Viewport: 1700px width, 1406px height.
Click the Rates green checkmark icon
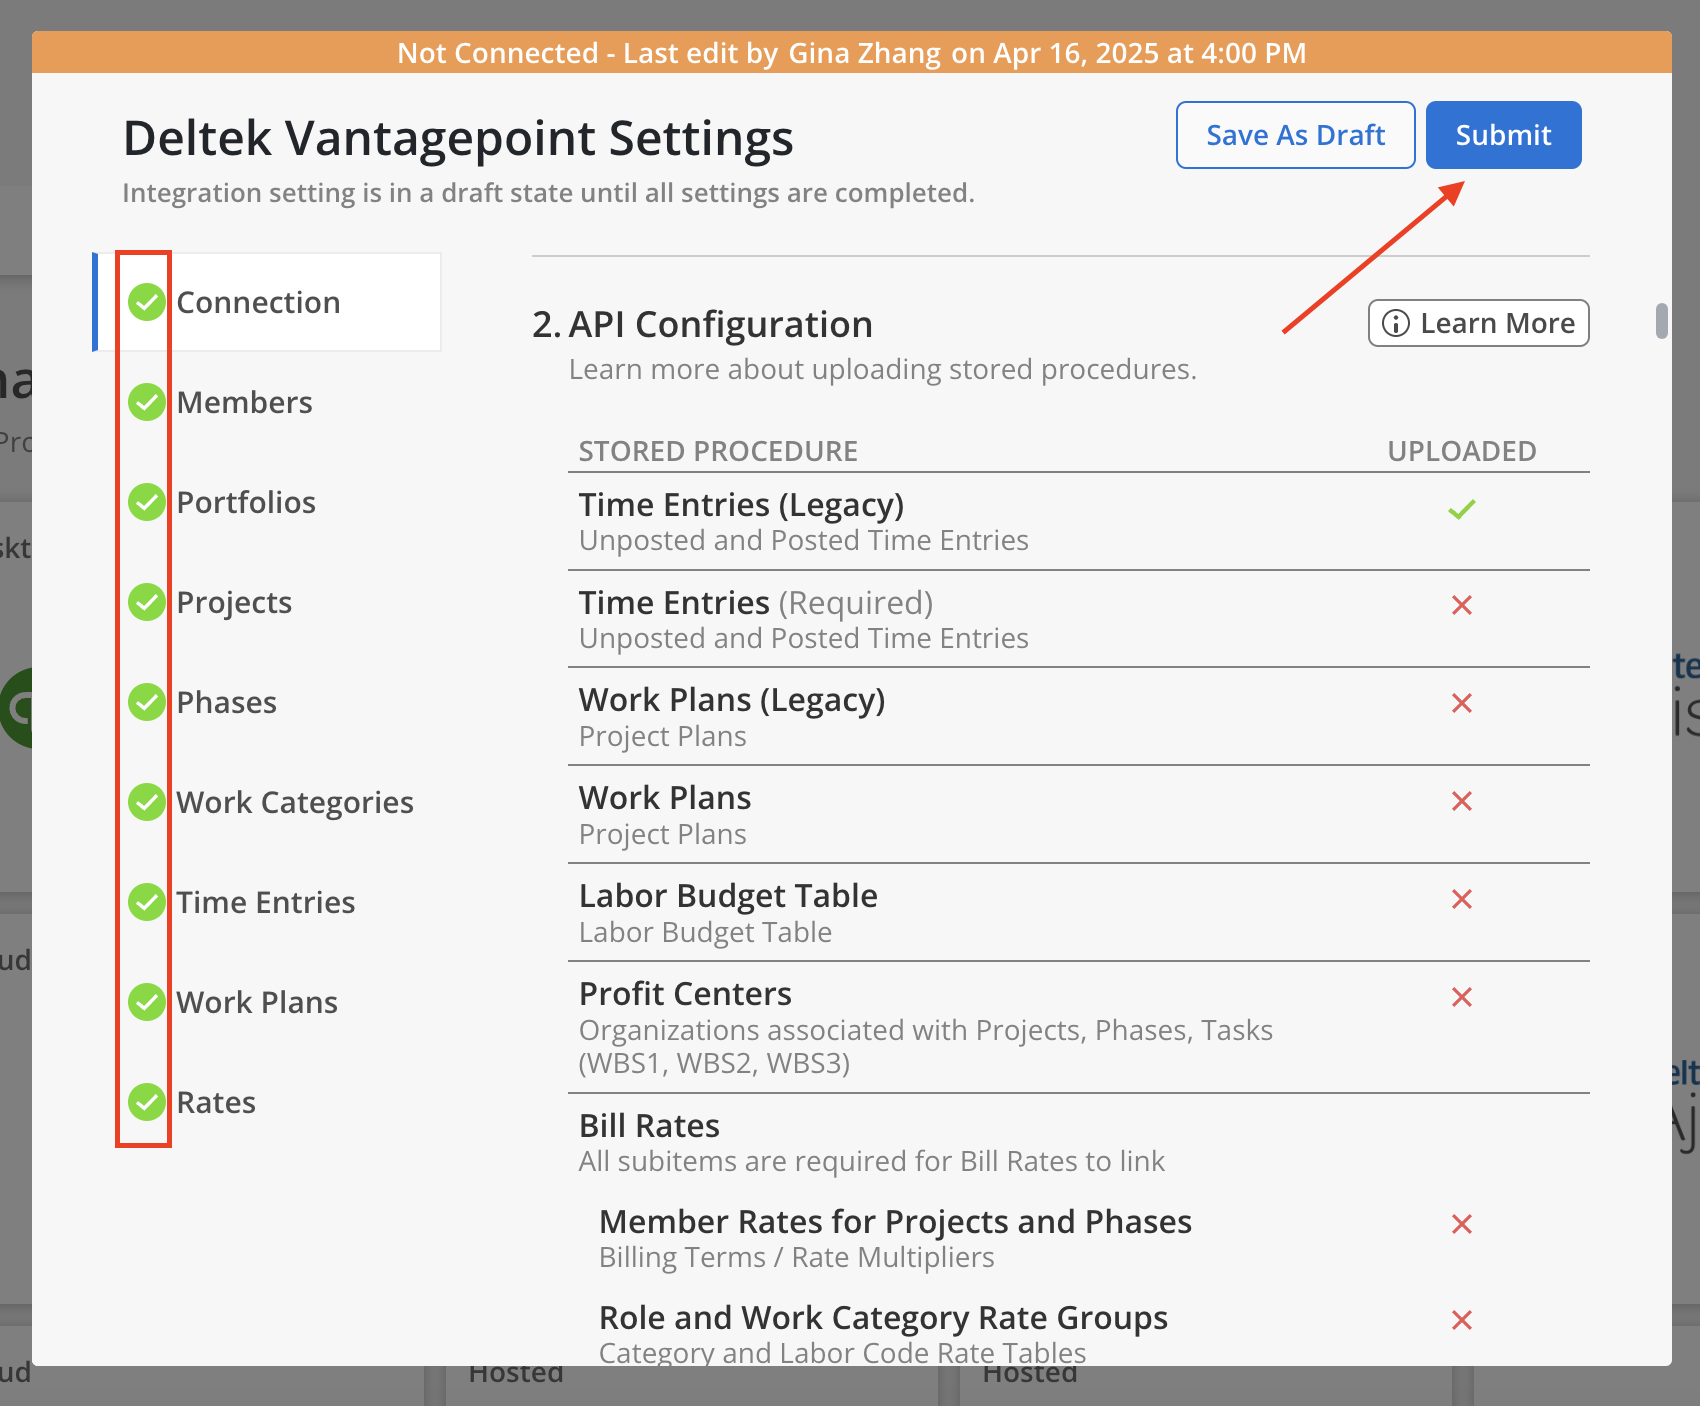click(147, 1102)
